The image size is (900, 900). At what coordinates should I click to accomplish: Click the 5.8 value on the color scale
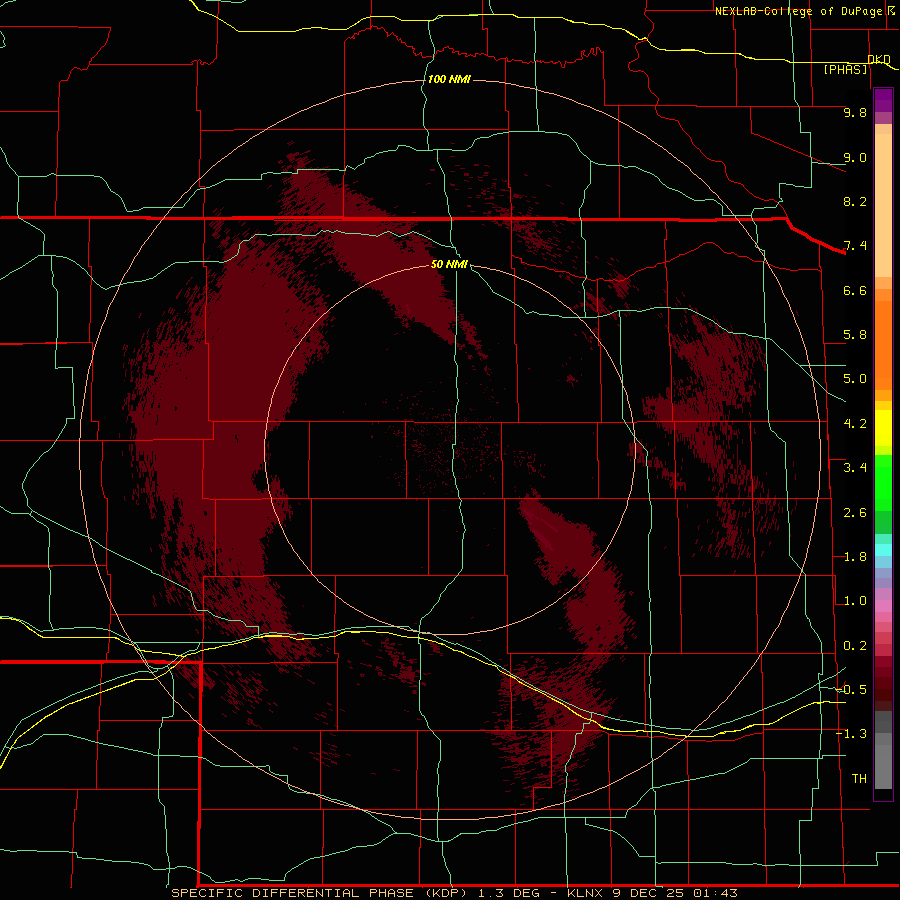coord(855,335)
